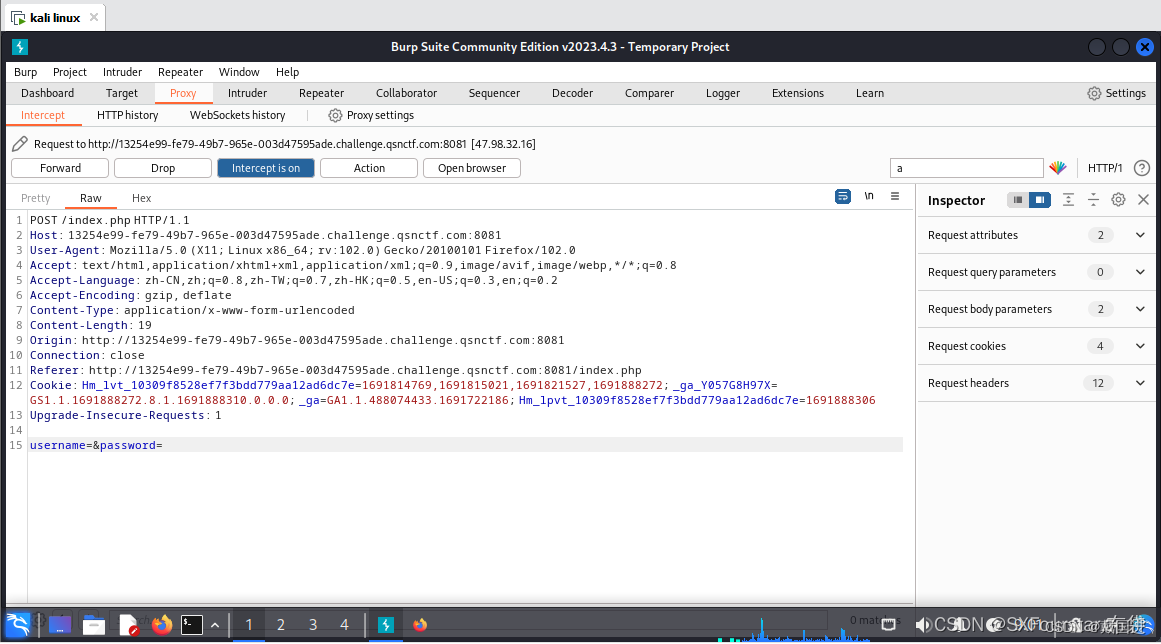Open the Repeater menu in menu bar
Viewport: 1161px width, 644px height.
pos(180,72)
